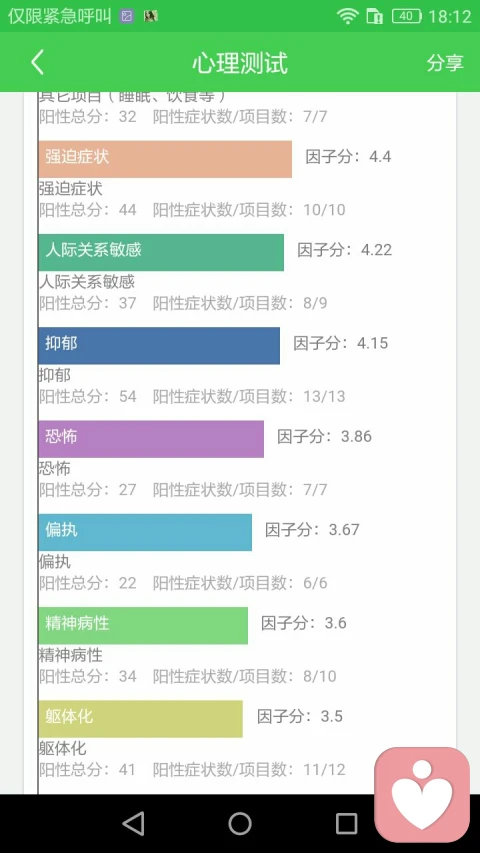
Task: Open recent apps square button
Action: 346,824
